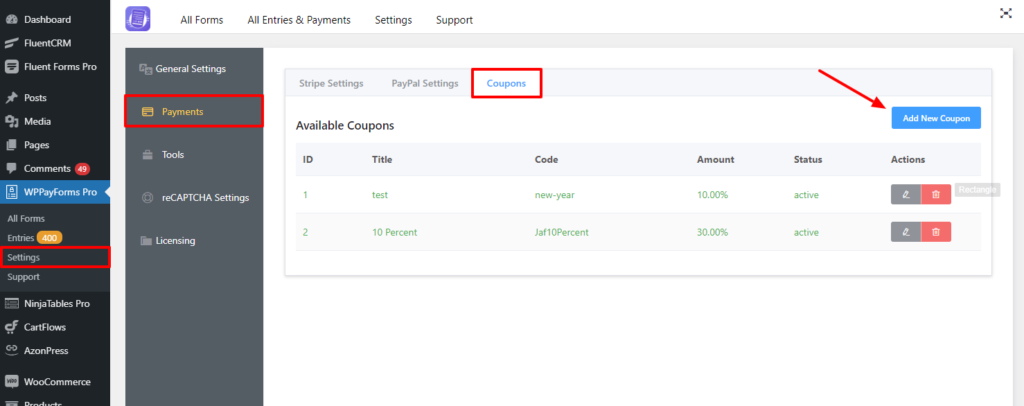Screen dimensions: 1024x406
Task: Open WordPress Dashboard in sidebar
Action: [x=47, y=19]
